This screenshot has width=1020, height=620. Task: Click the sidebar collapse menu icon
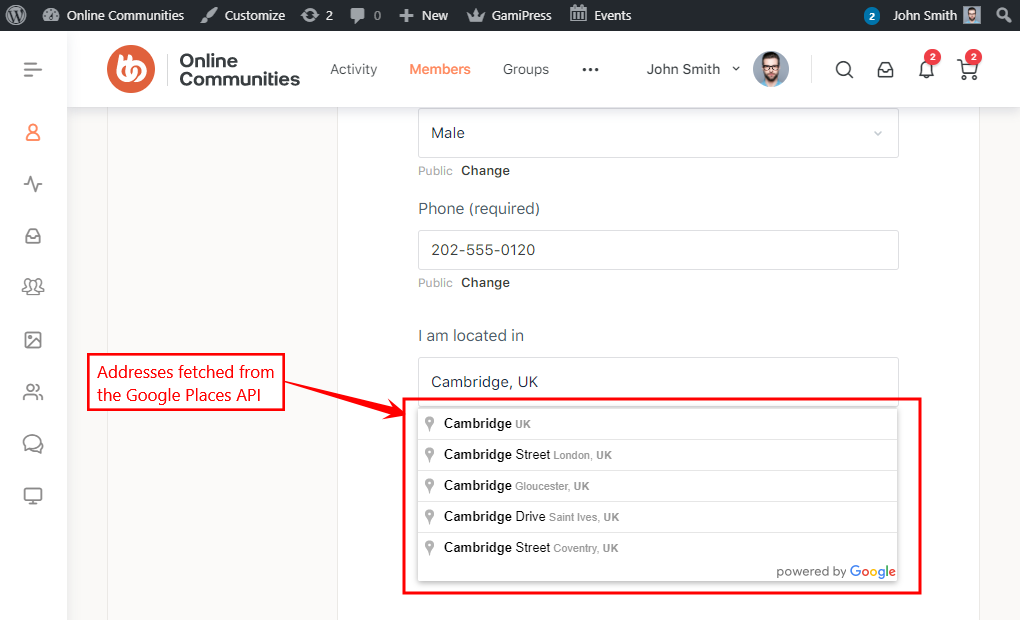coord(33,70)
